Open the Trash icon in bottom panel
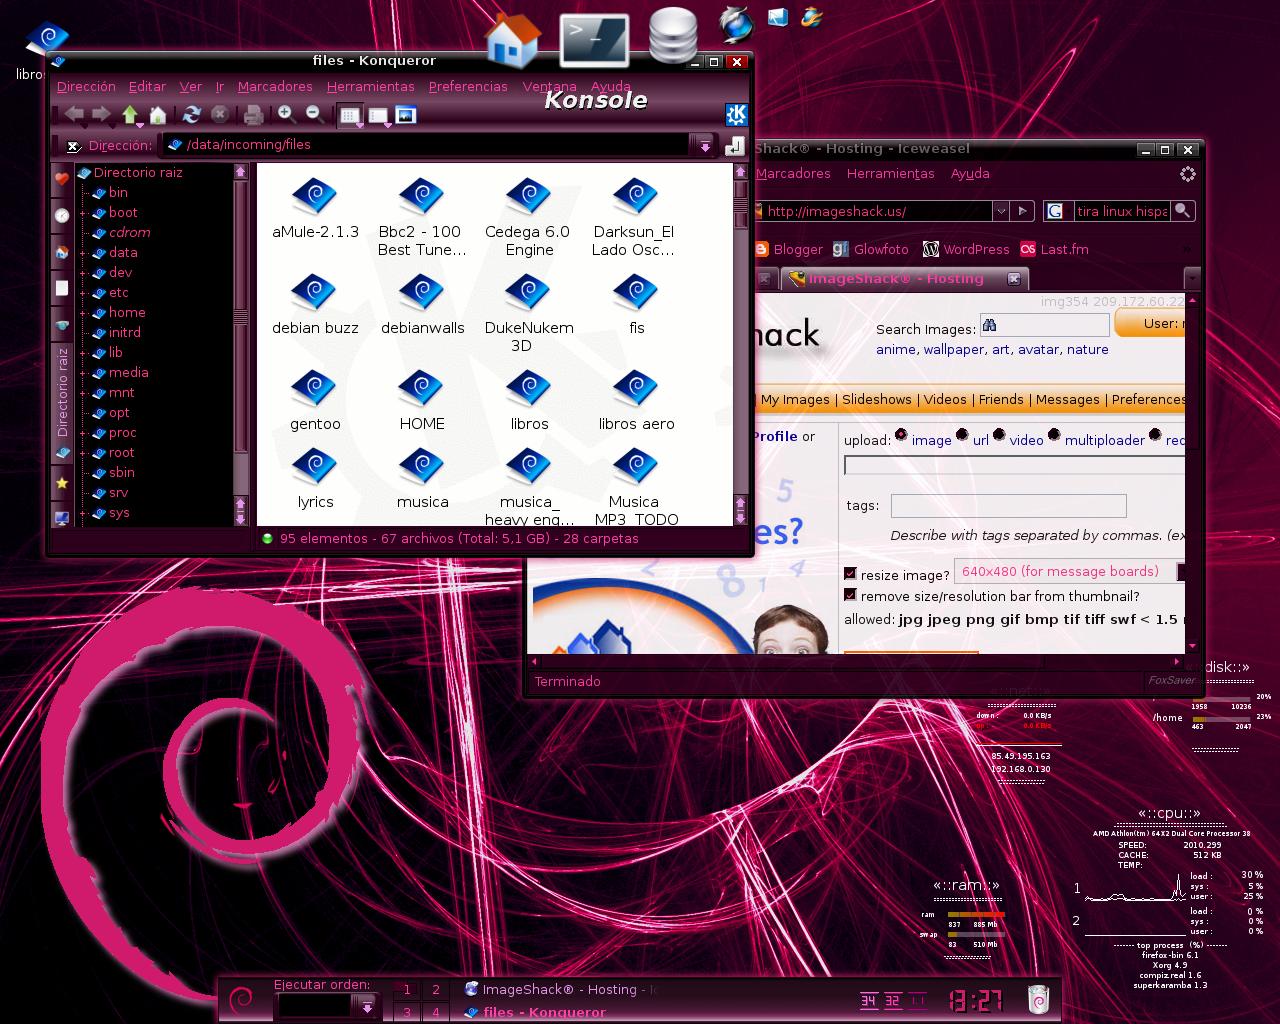The width and height of the screenshot is (1280, 1024). [1039, 998]
